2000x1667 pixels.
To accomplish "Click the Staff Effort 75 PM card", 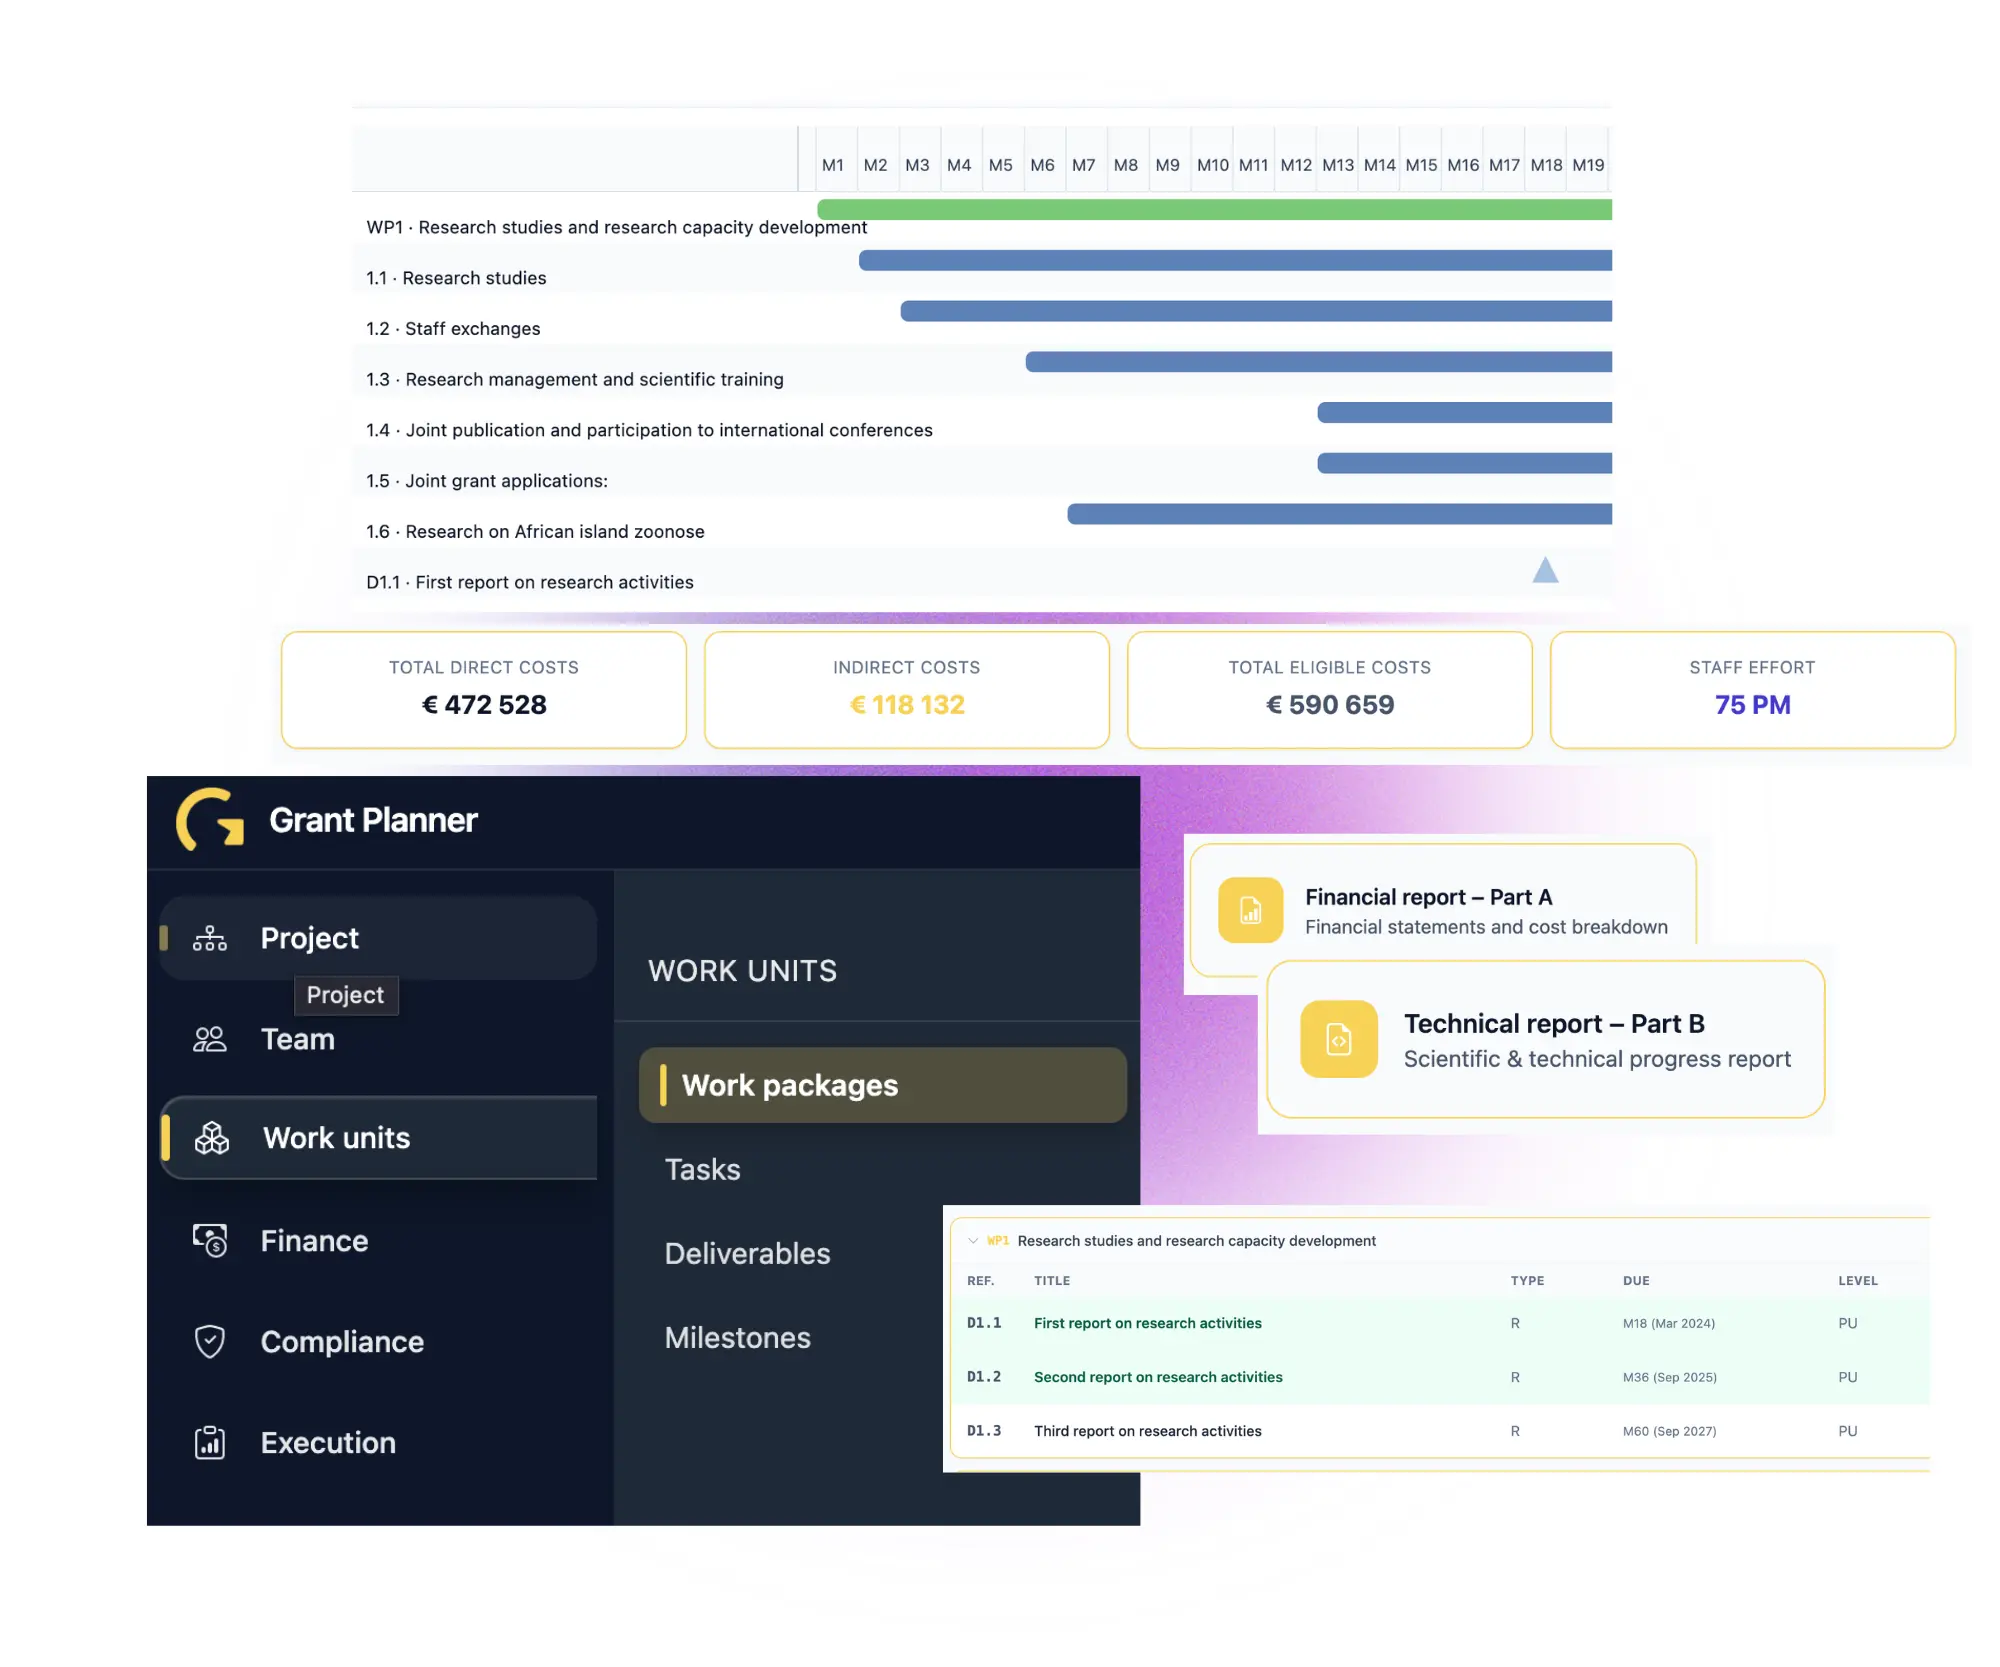I will click(x=1753, y=690).
